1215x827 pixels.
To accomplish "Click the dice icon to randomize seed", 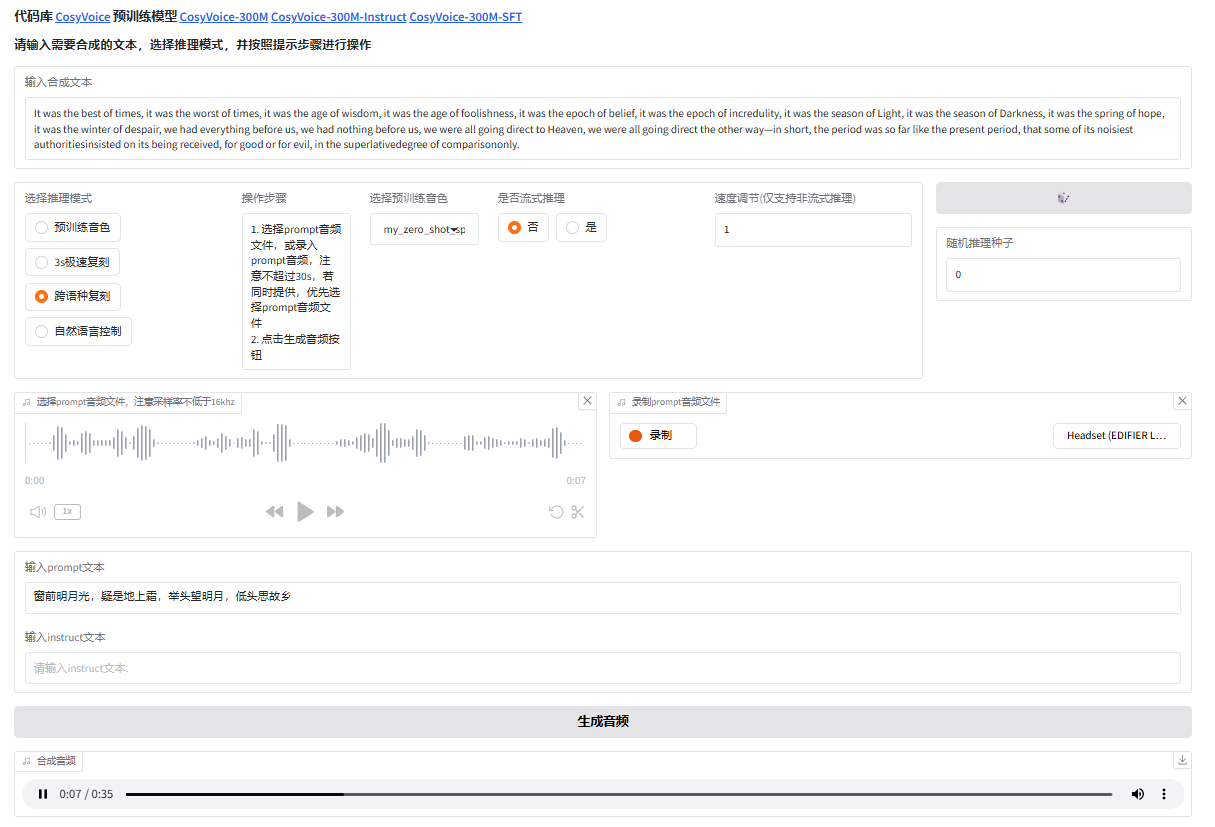I will (x=1063, y=197).
